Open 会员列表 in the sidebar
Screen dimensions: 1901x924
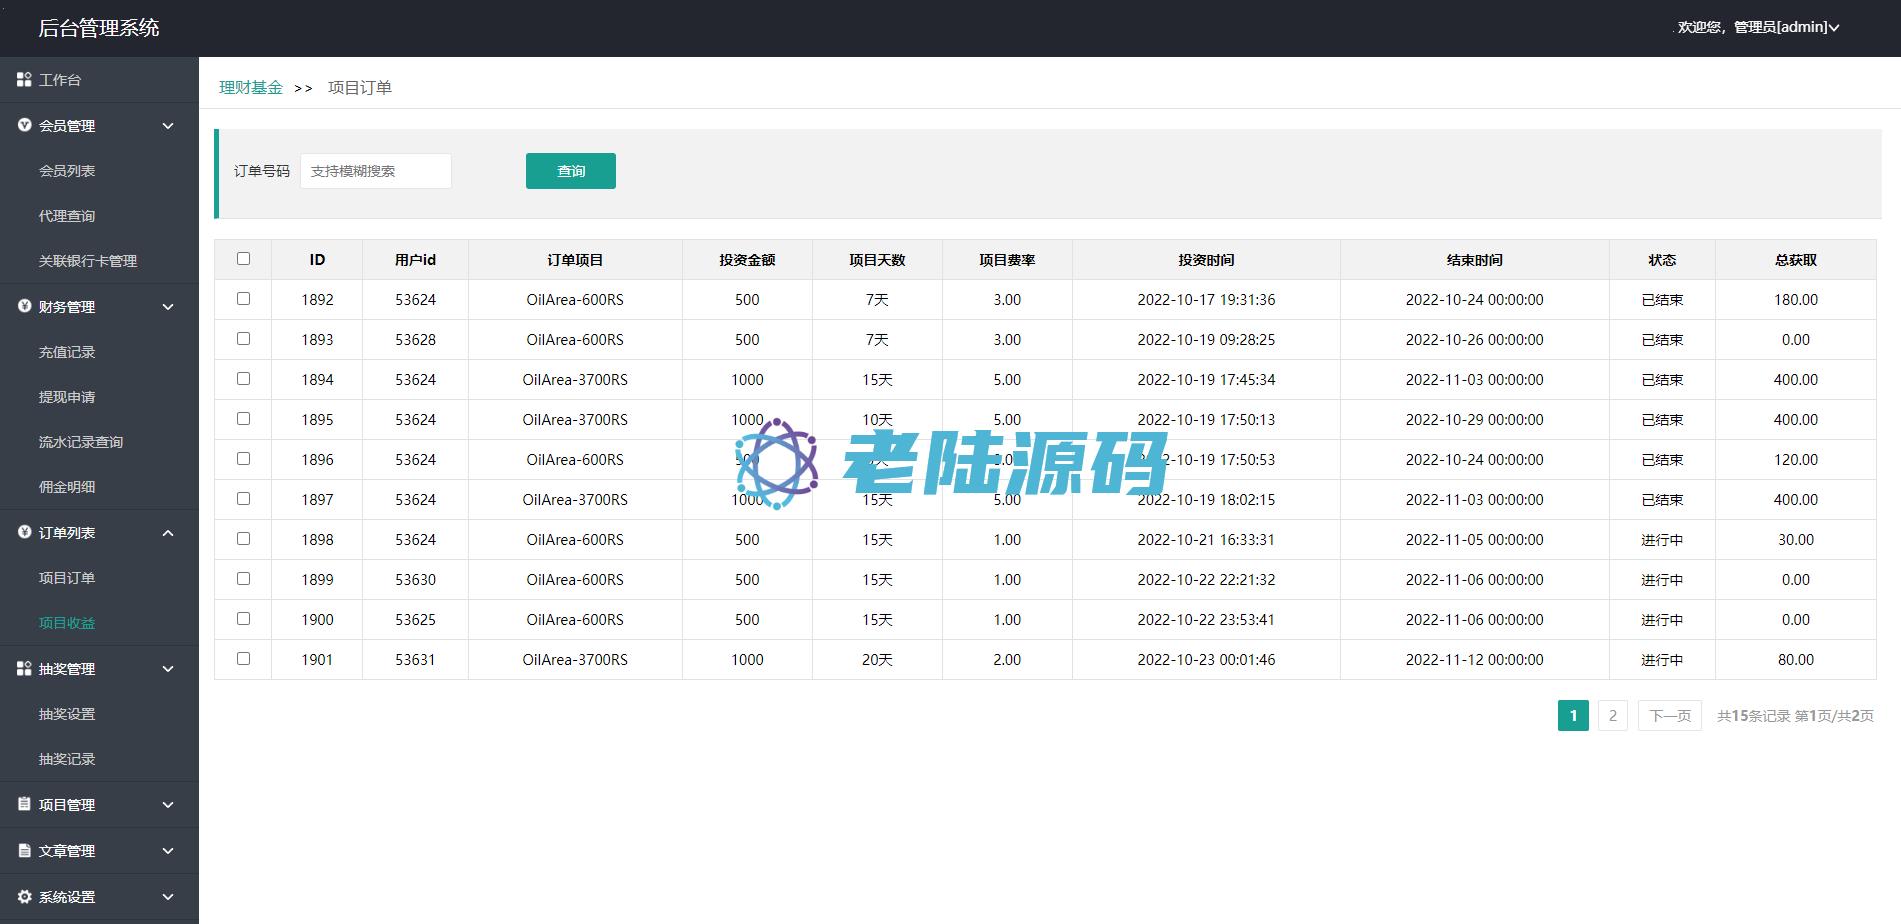click(67, 171)
